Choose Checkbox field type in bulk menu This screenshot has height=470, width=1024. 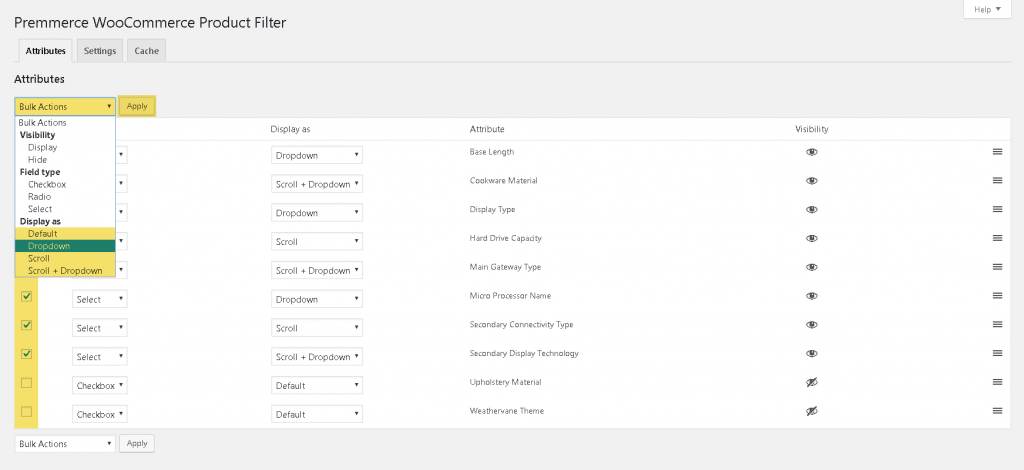click(65, 185)
